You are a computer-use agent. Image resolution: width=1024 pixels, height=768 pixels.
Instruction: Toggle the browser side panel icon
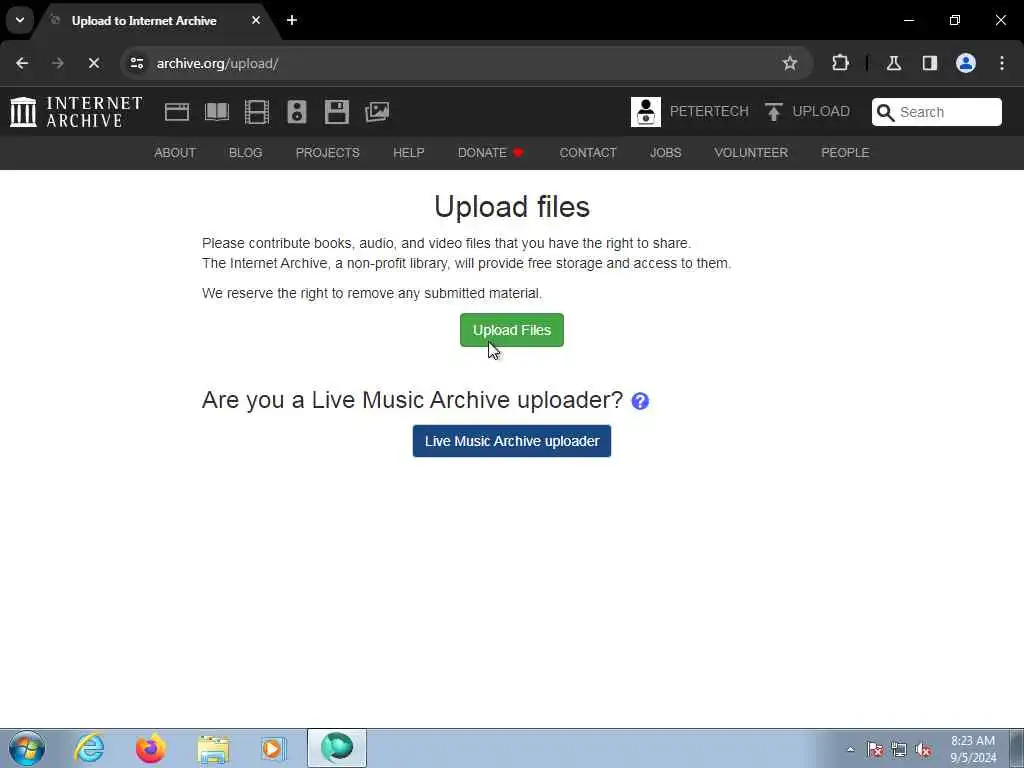pos(930,63)
